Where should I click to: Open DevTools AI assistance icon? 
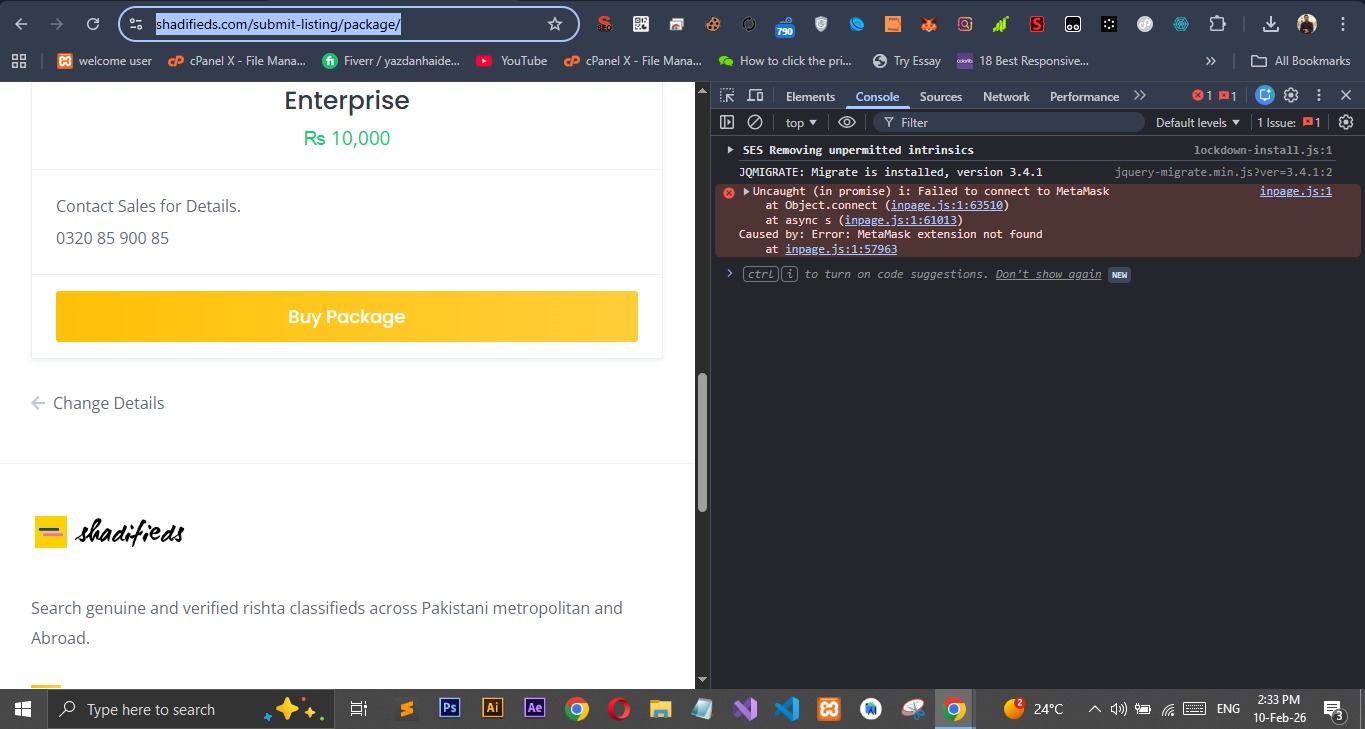(1265, 96)
